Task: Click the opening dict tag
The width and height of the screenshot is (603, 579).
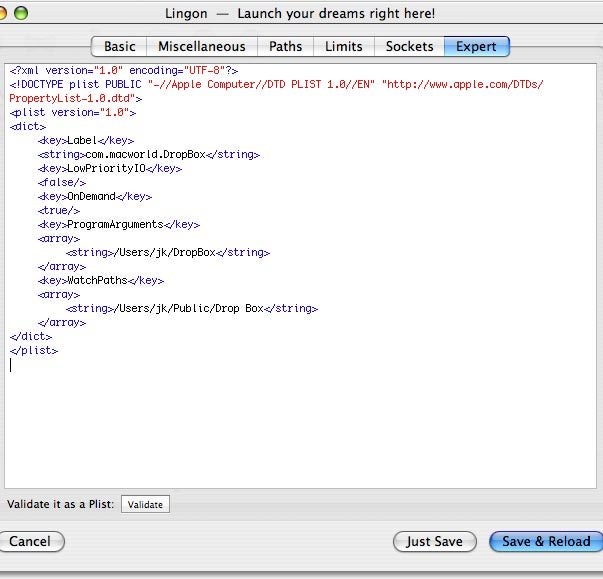Action: [x=28, y=126]
